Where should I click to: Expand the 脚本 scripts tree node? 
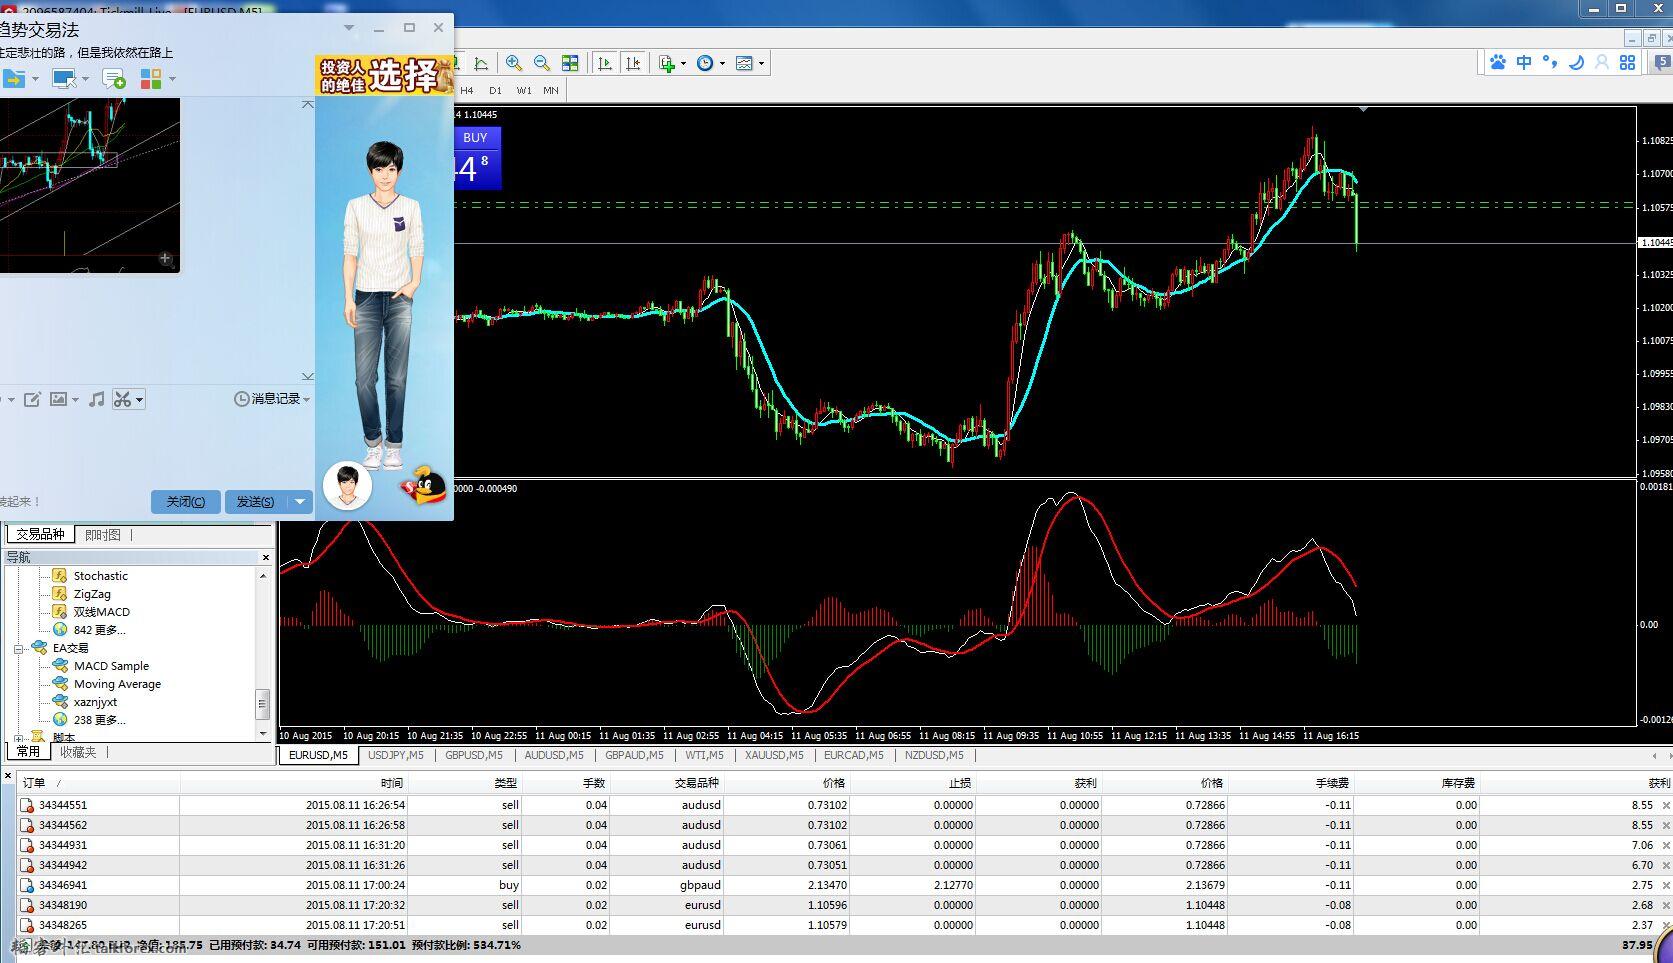tap(18, 737)
